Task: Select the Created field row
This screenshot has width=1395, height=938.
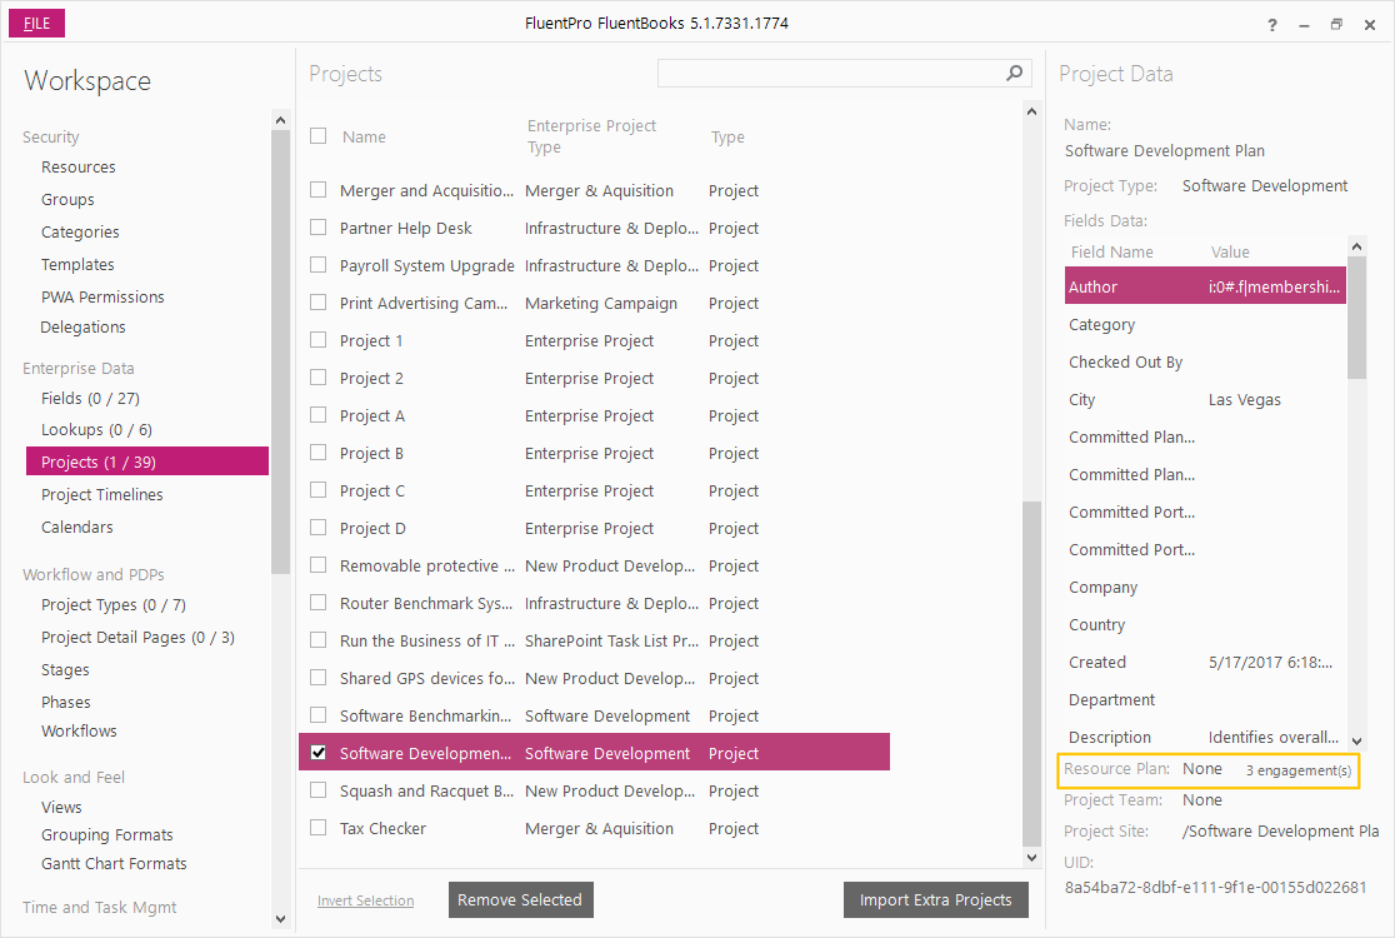Action: pos(1205,662)
